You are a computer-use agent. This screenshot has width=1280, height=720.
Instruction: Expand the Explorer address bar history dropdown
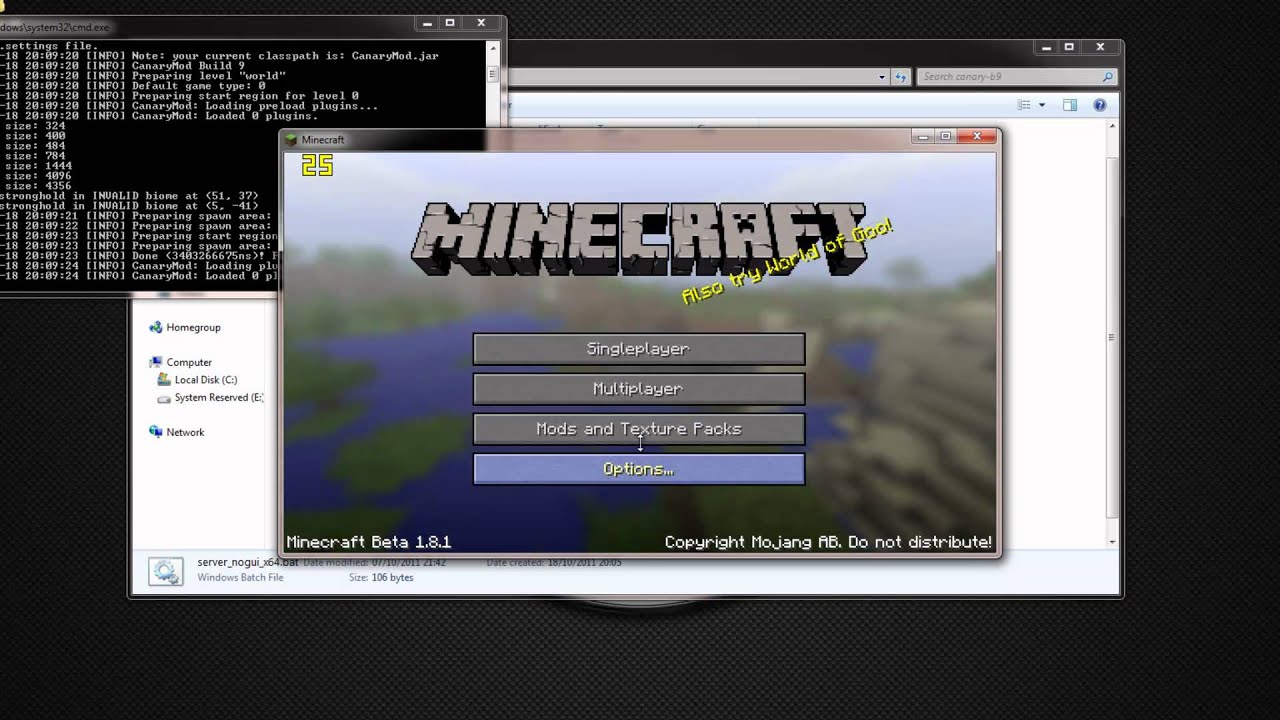coord(882,77)
